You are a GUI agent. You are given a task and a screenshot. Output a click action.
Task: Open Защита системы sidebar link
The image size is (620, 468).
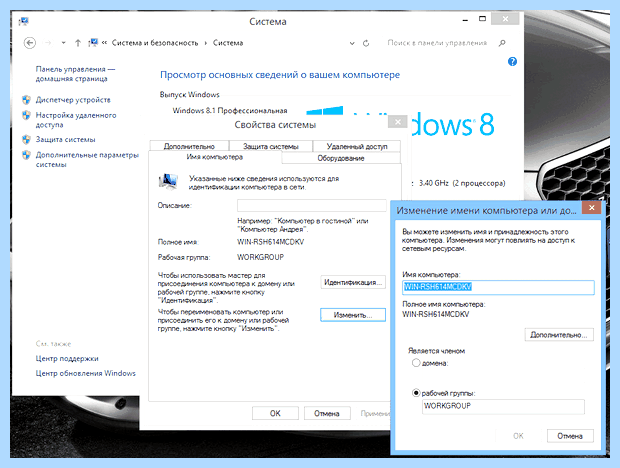(x=66, y=139)
